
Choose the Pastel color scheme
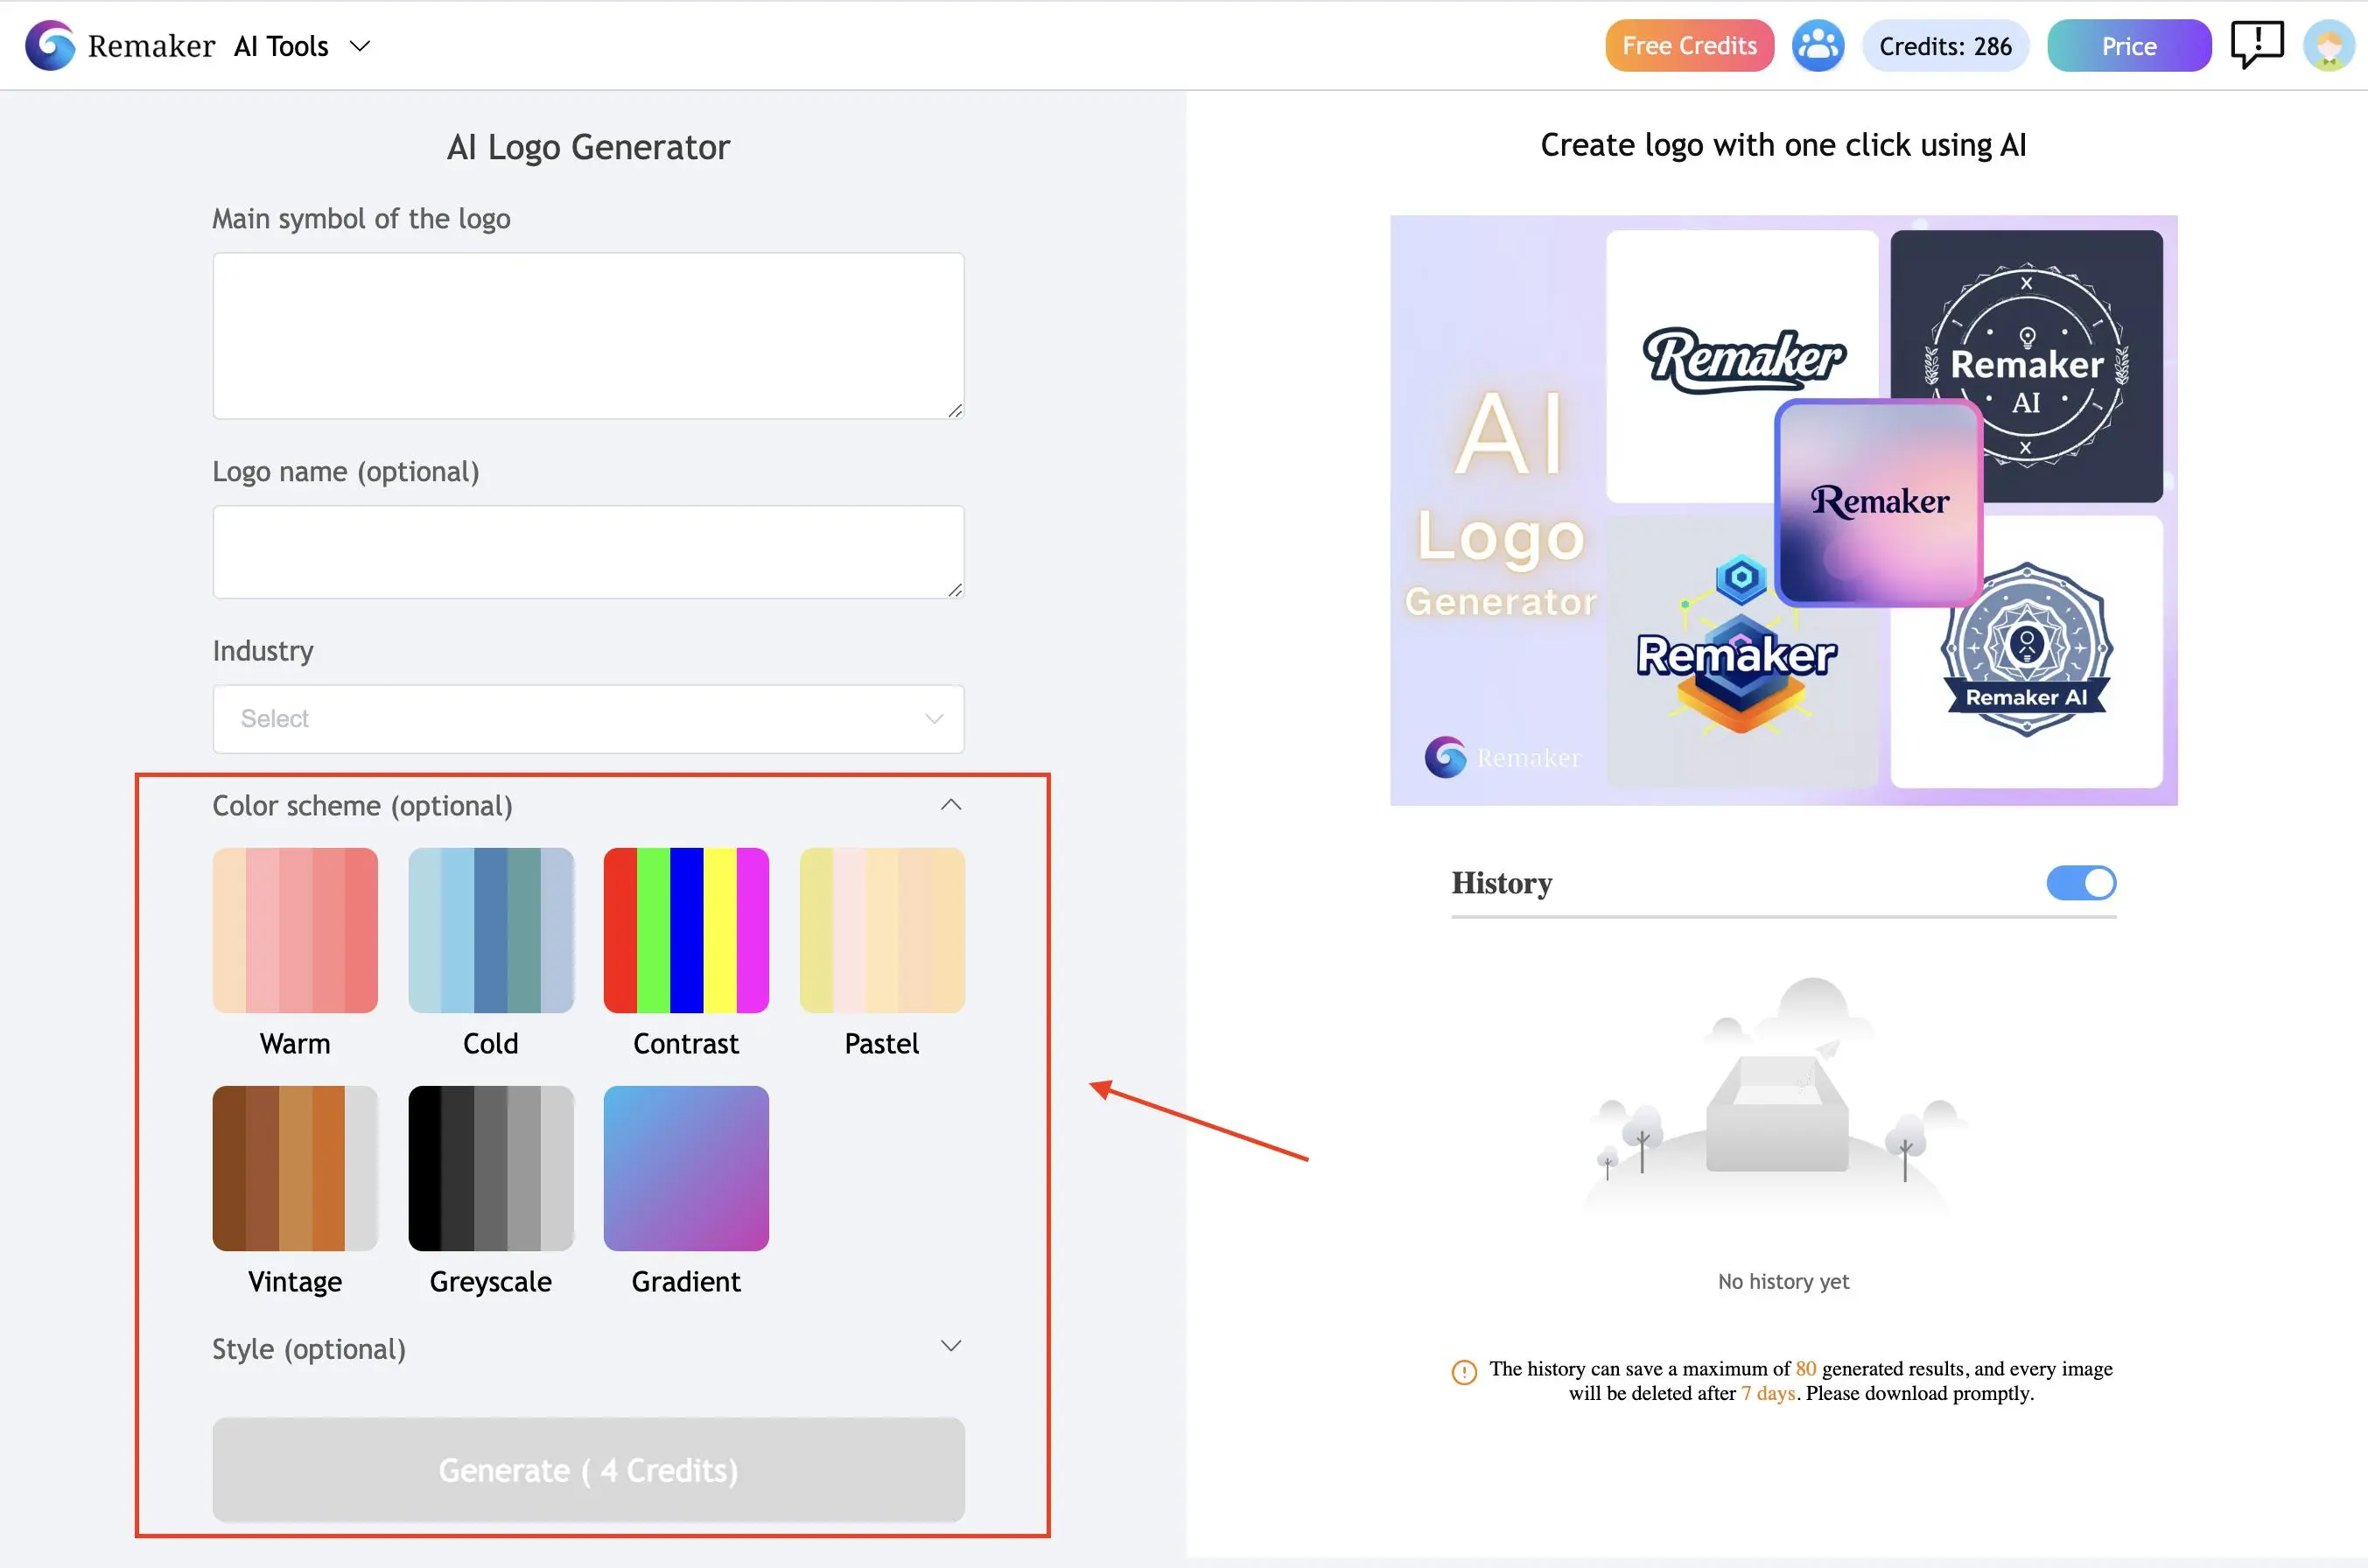pos(882,930)
